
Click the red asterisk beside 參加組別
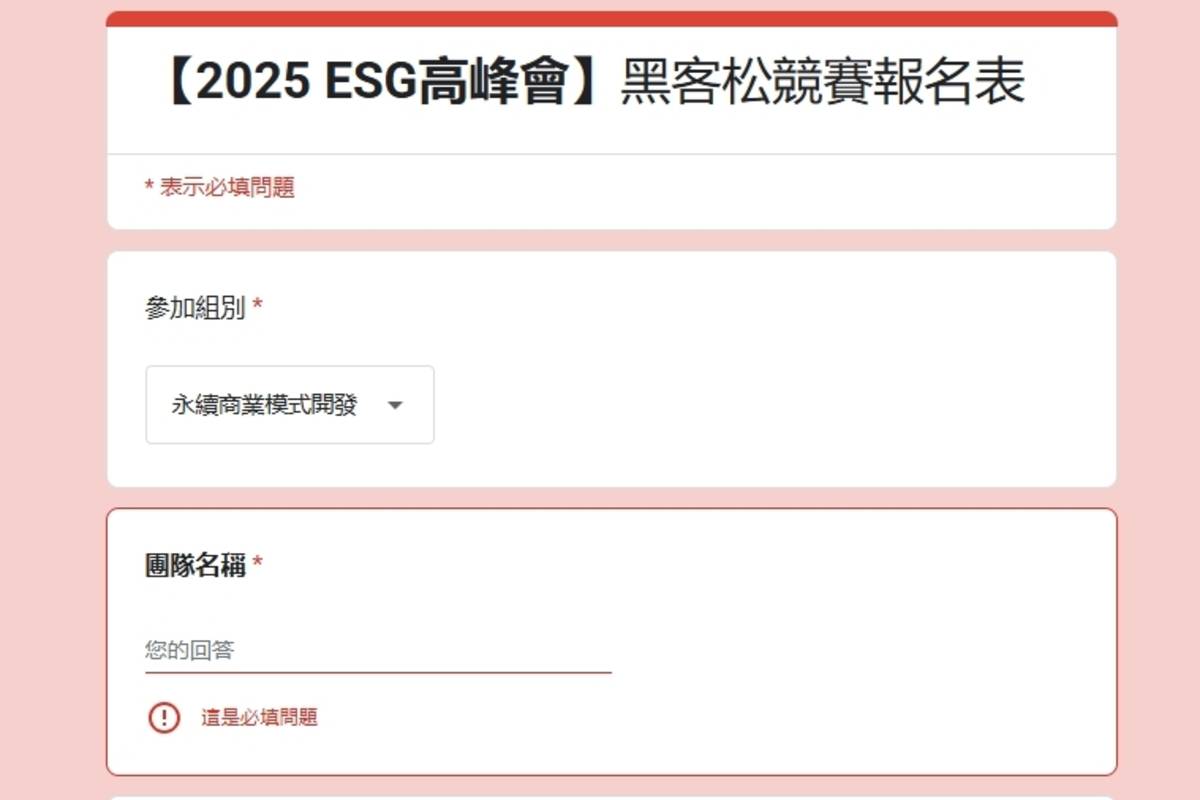pyautogui.click(x=257, y=305)
